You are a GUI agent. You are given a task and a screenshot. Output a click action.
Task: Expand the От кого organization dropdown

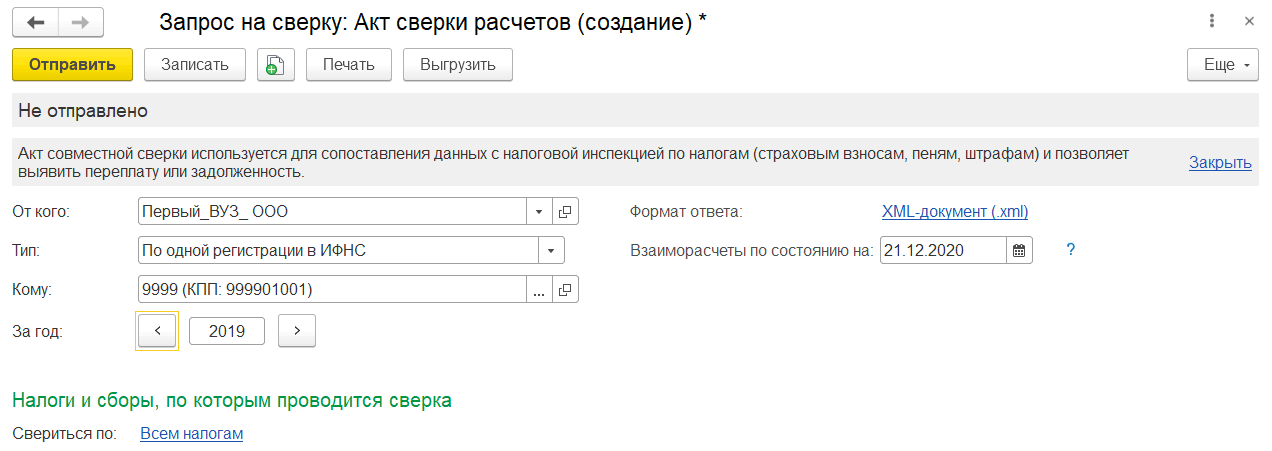[x=539, y=212]
